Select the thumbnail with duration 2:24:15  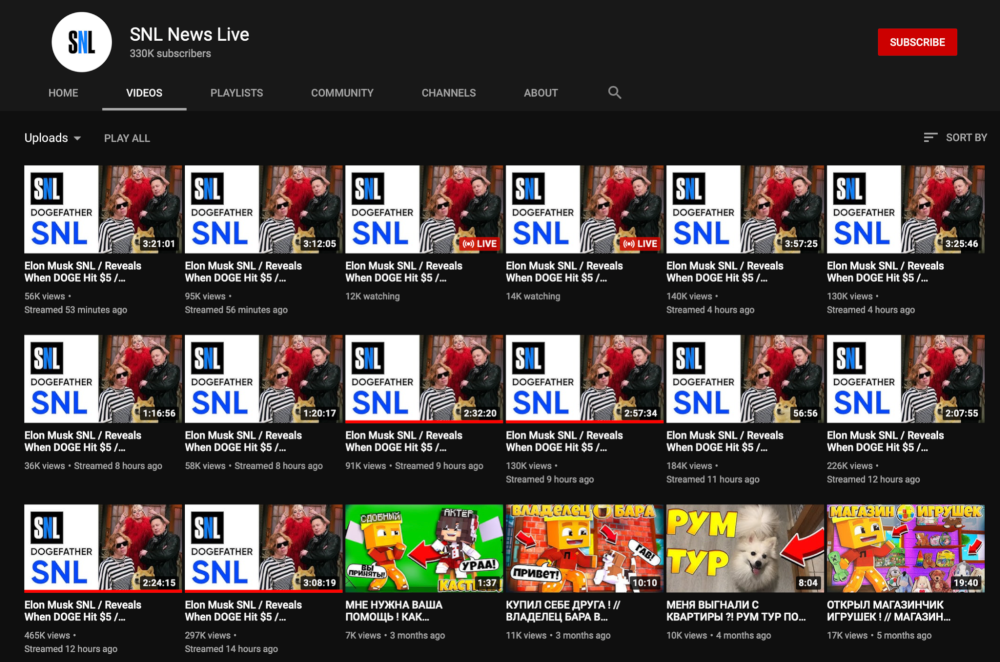[x=103, y=548]
